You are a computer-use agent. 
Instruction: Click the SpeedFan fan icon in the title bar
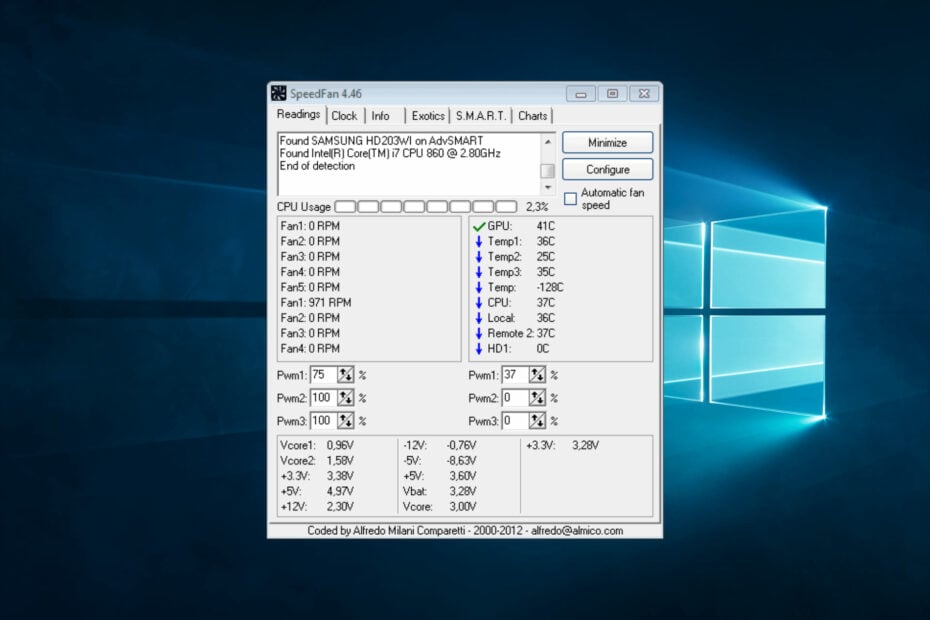coord(278,93)
